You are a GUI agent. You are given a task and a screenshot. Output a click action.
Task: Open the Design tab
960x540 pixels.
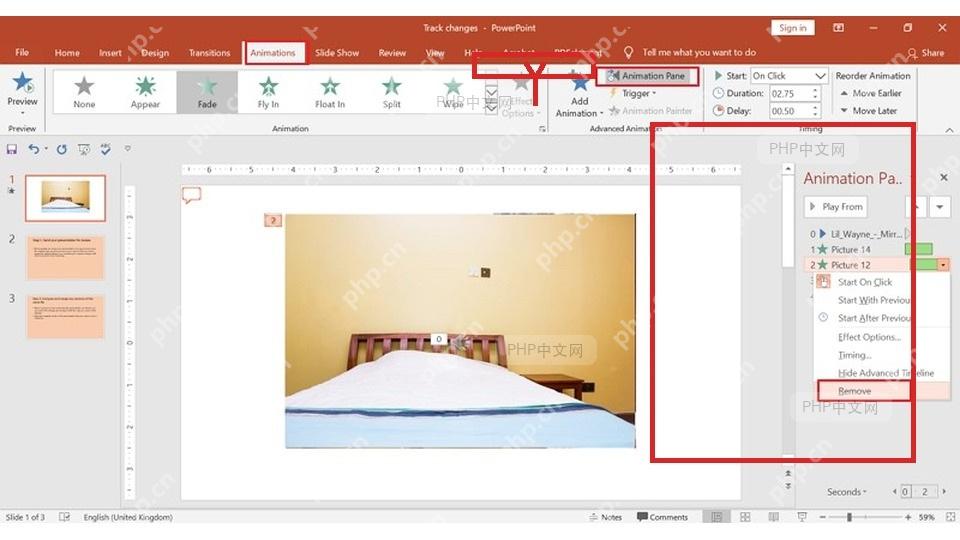point(155,53)
